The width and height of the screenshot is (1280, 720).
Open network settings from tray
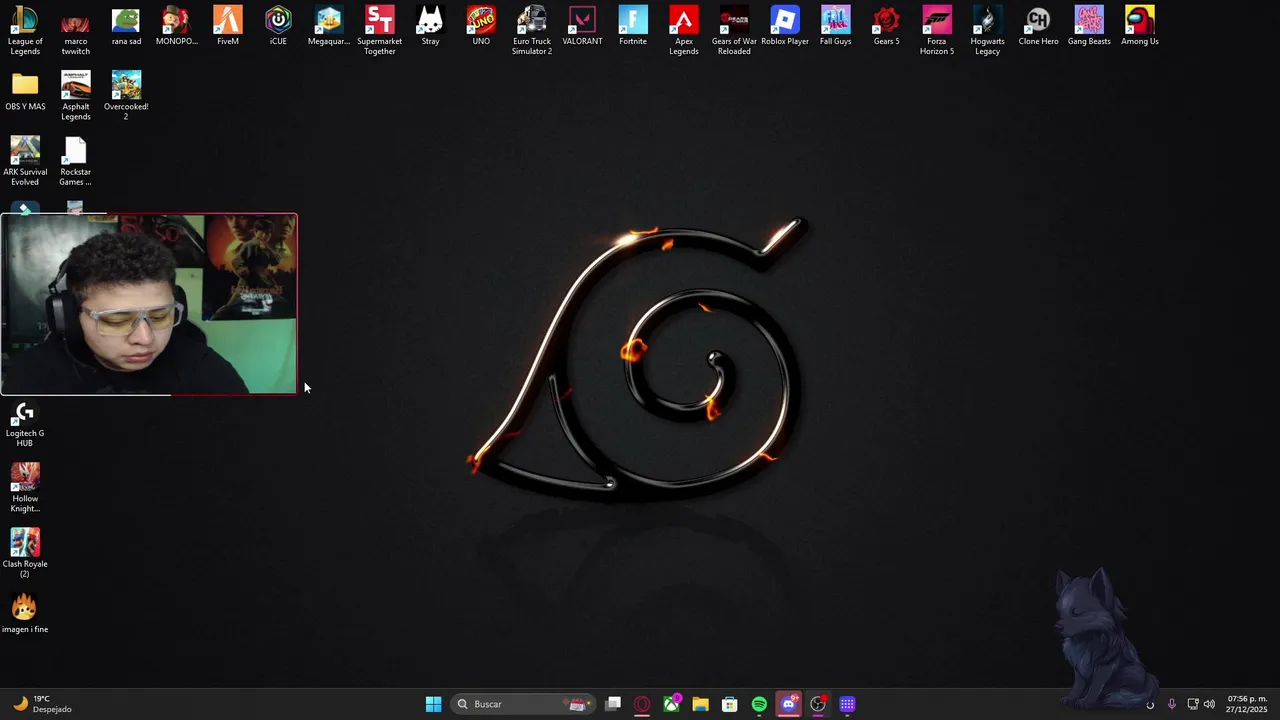coord(1193,704)
